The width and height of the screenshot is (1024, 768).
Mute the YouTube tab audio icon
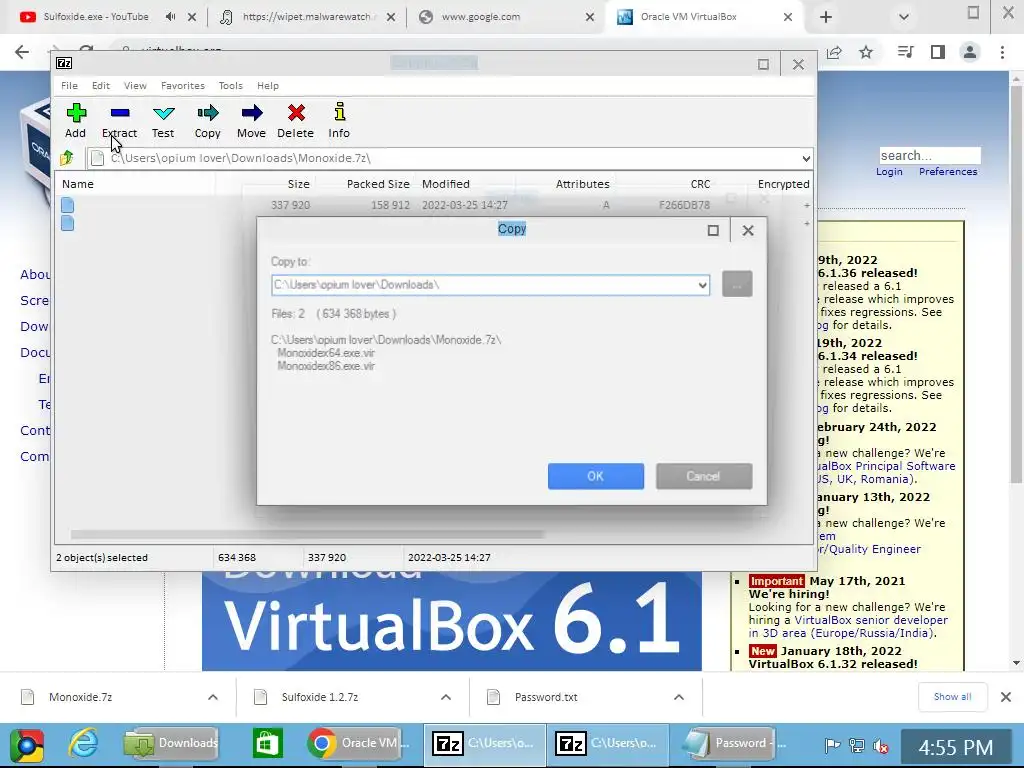tap(170, 16)
